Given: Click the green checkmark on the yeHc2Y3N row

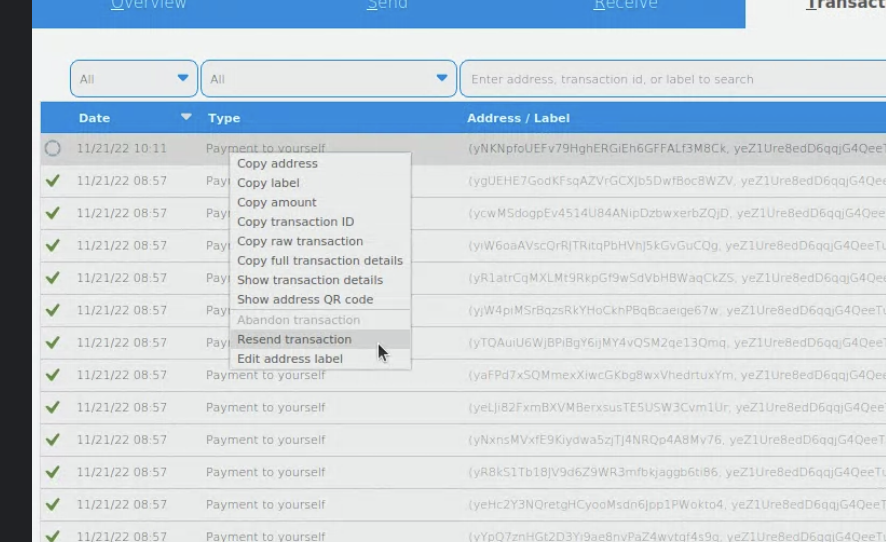Looking at the screenshot, I should tap(53, 504).
